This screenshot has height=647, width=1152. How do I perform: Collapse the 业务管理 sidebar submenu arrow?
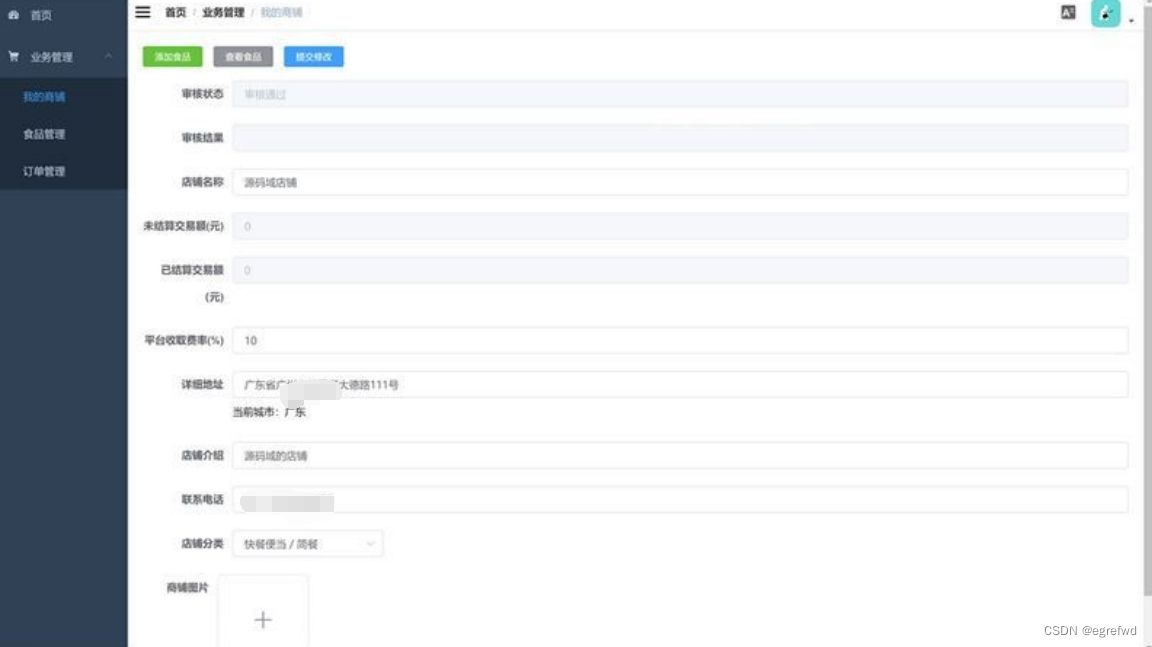[108, 57]
